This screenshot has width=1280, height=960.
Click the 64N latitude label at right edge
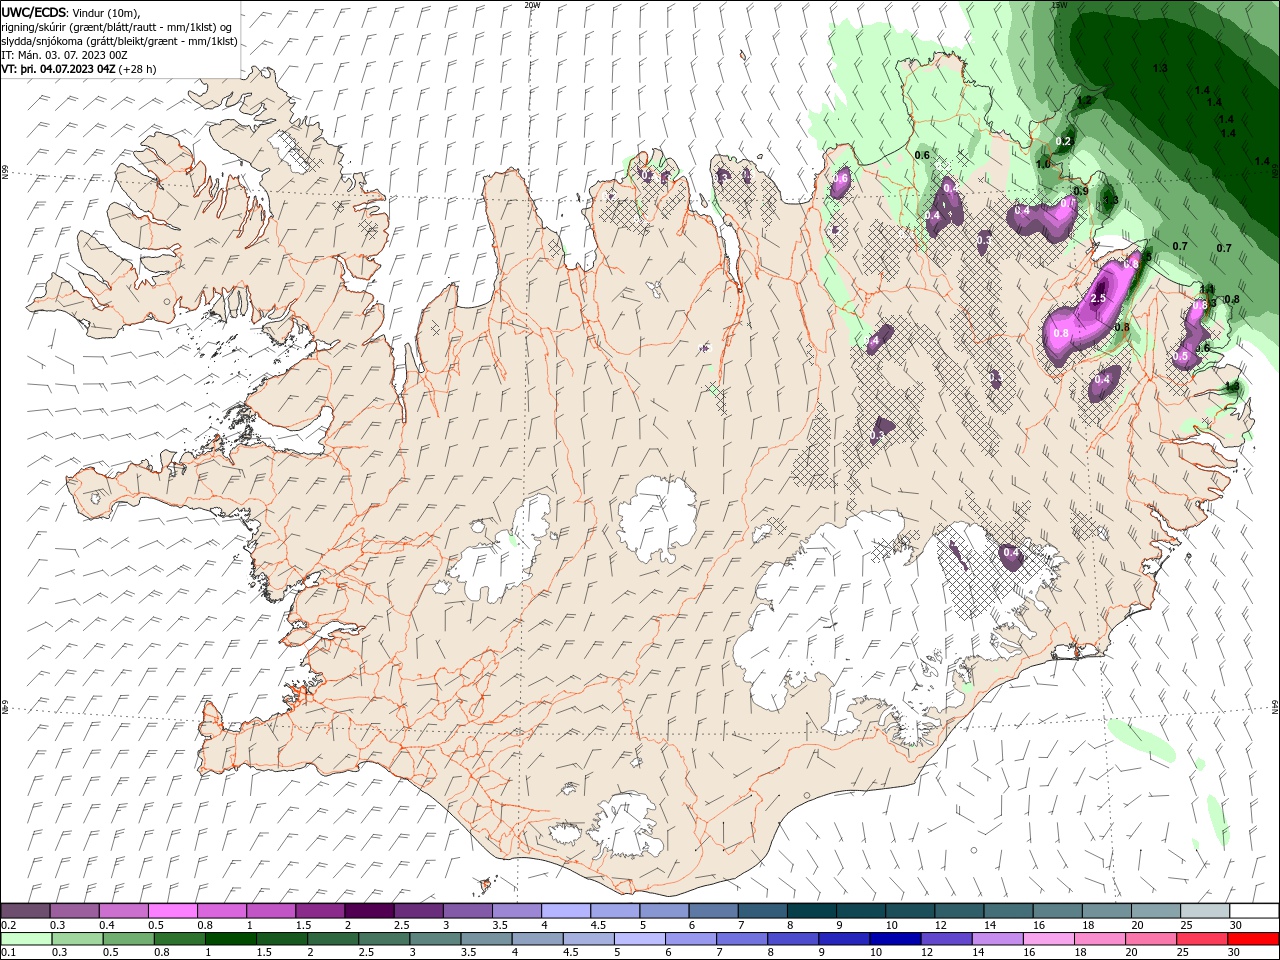(x=1275, y=707)
